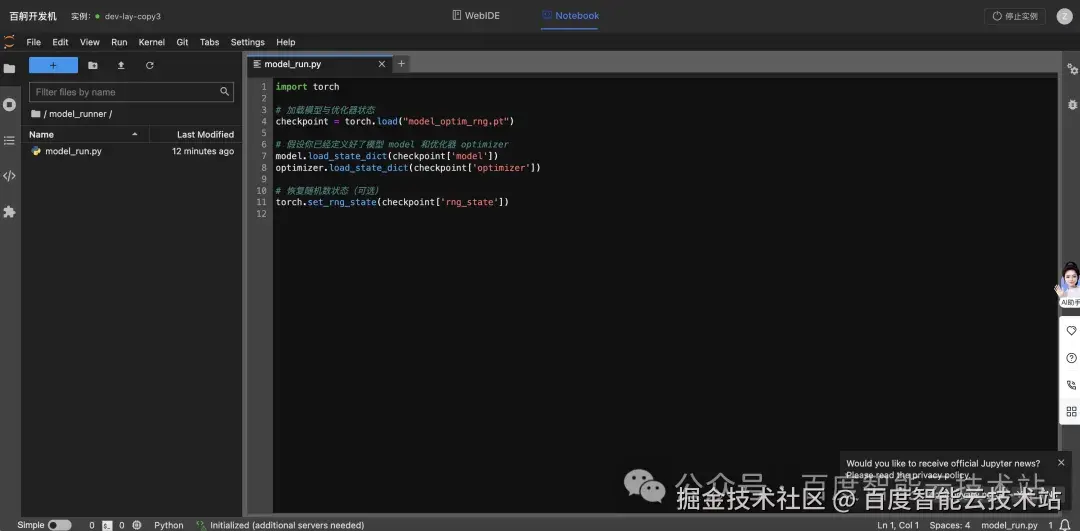The width and height of the screenshot is (1080, 531).
Task: Open the Property Inspector gears icon
Action: [1072, 69]
